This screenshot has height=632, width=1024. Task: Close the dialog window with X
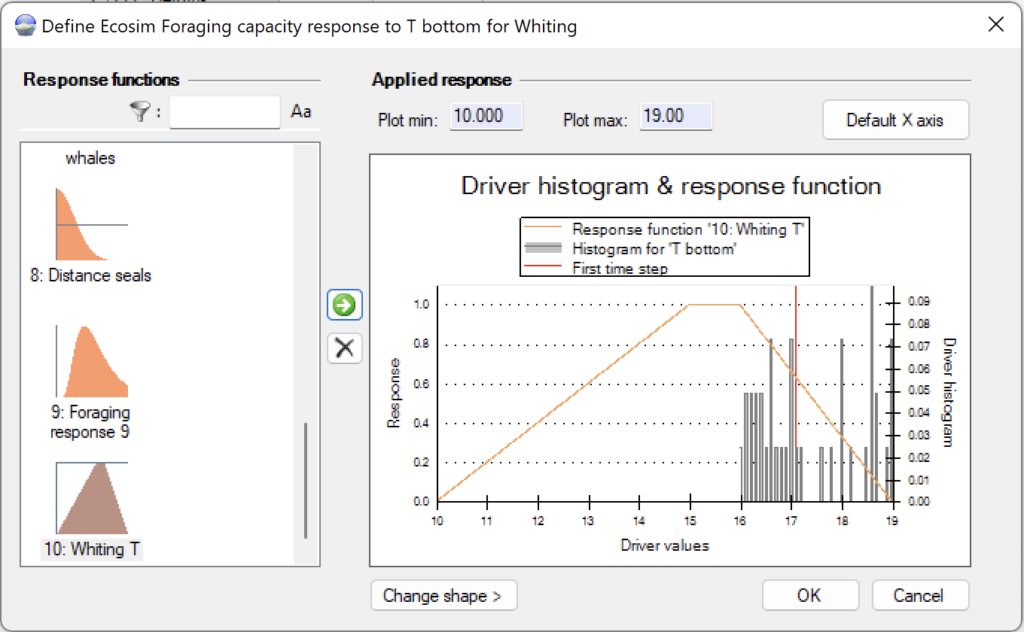pos(995,25)
